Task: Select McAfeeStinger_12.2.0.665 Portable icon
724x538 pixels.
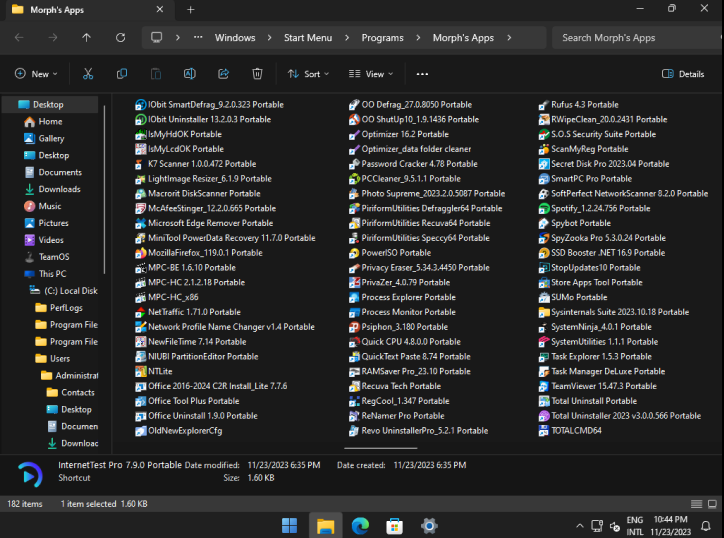Action: click(140, 209)
